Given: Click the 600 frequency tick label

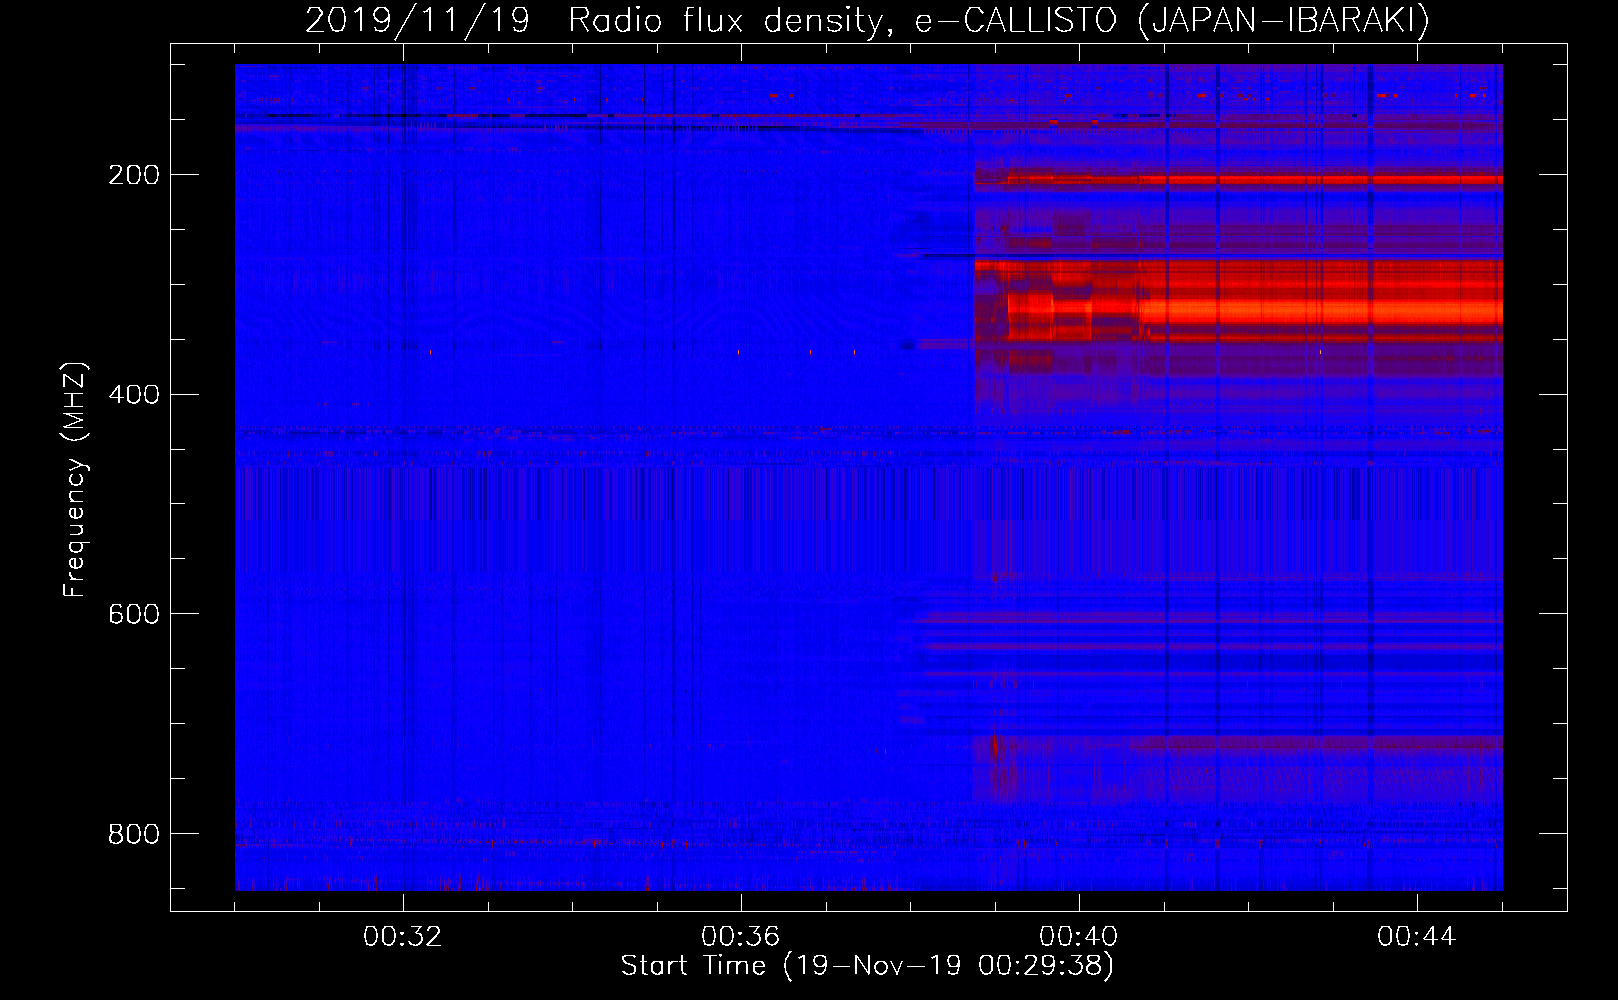Looking at the screenshot, I should [133, 613].
